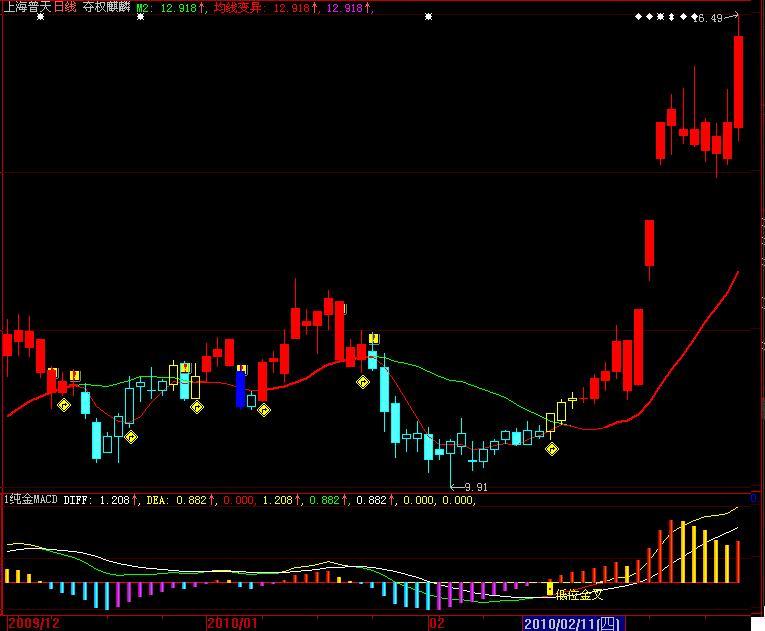Click the white star marker at top center
The width and height of the screenshot is (765, 631).
coord(429,17)
